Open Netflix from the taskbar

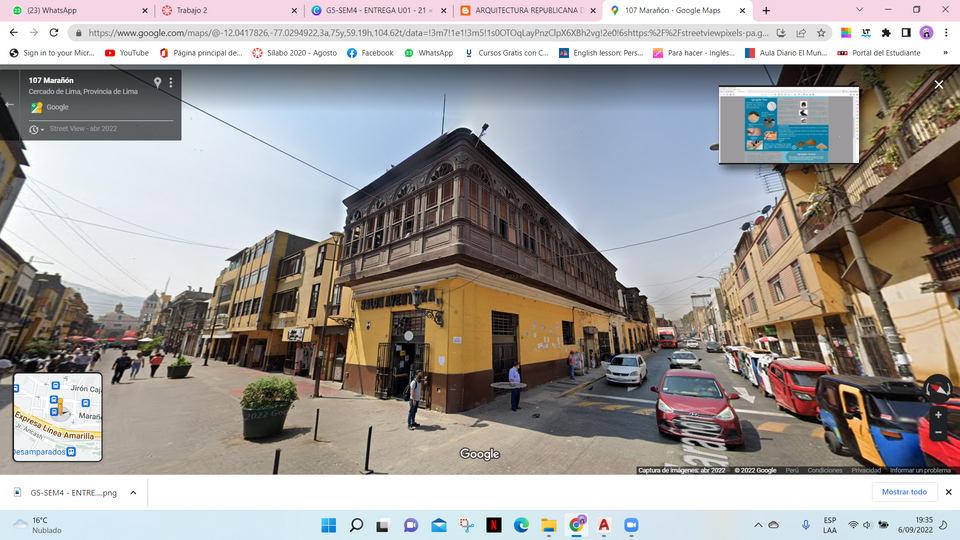click(x=493, y=525)
